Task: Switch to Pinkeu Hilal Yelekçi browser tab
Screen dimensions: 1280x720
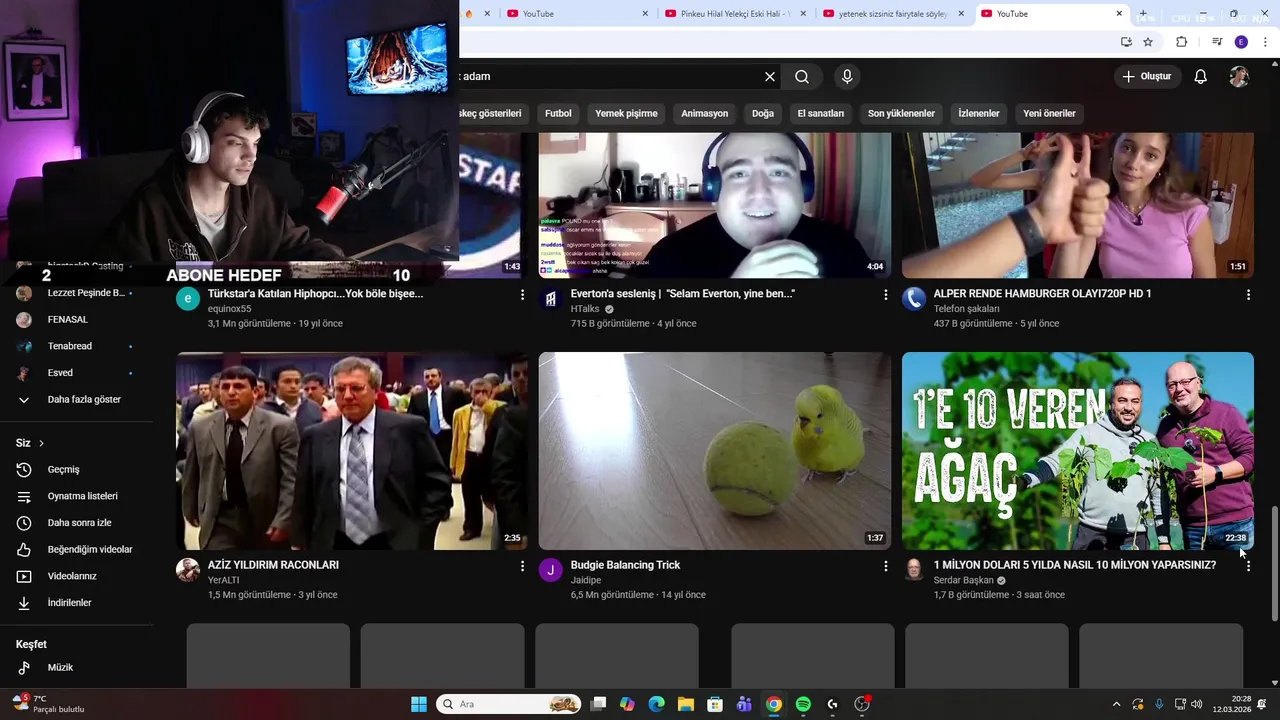Action: [735, 14]
